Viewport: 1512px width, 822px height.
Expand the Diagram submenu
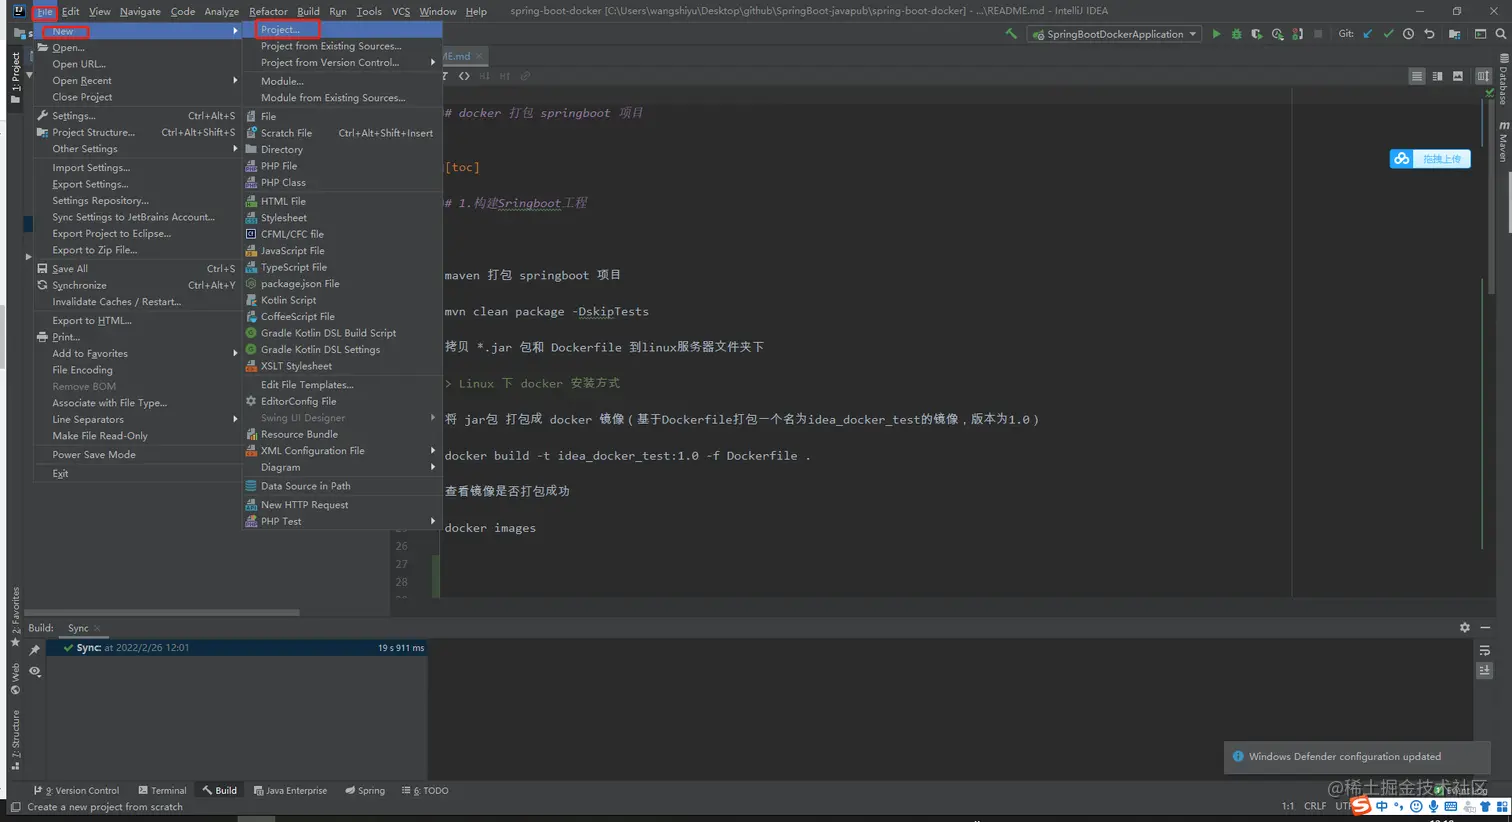pos(342,468)
